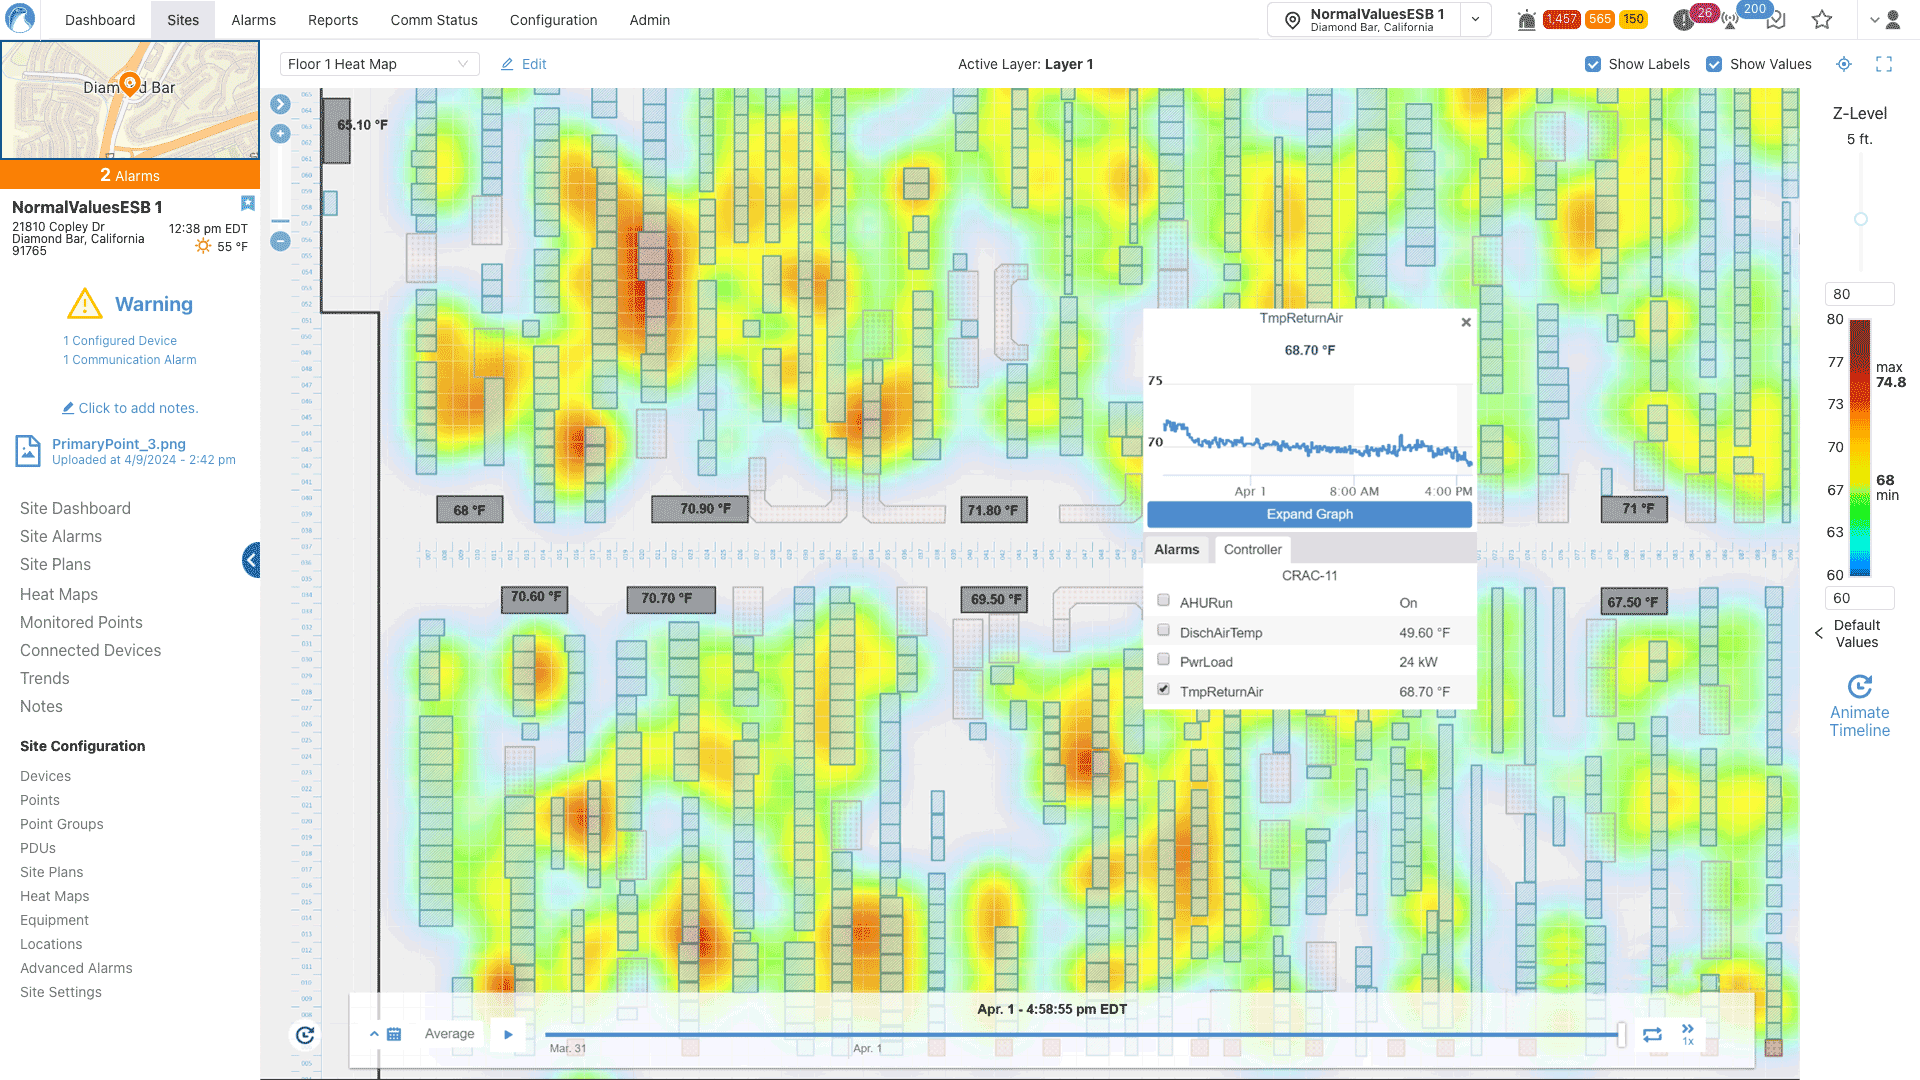The height and width of the screenshot is (1080, 1920).
Task: Open the Floor 1 Heat Map dropdown
Action: coord(379,64)
